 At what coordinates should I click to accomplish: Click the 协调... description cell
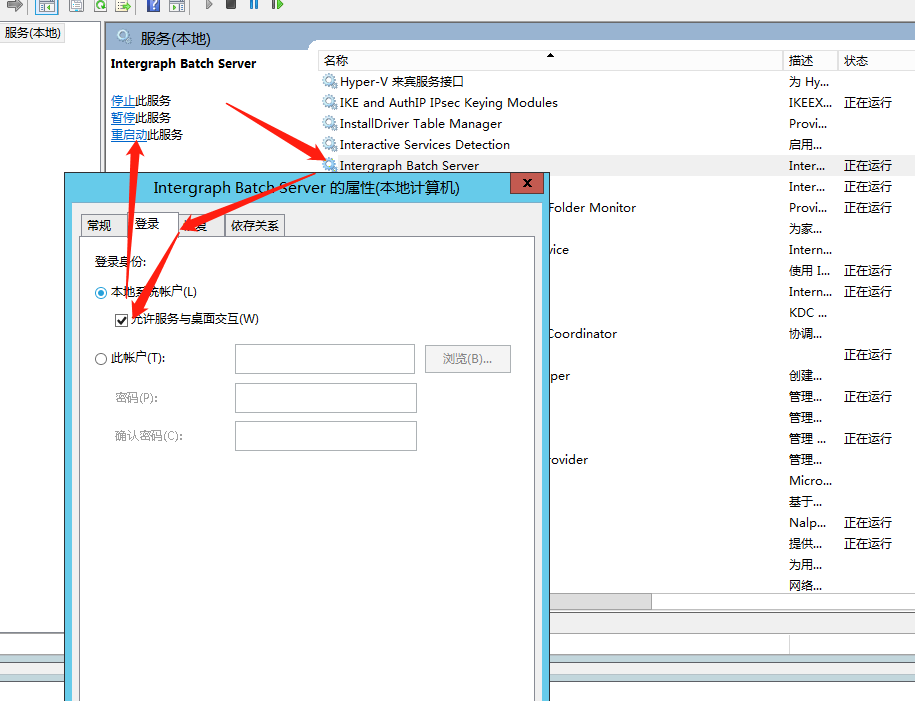tap(805, 334)
